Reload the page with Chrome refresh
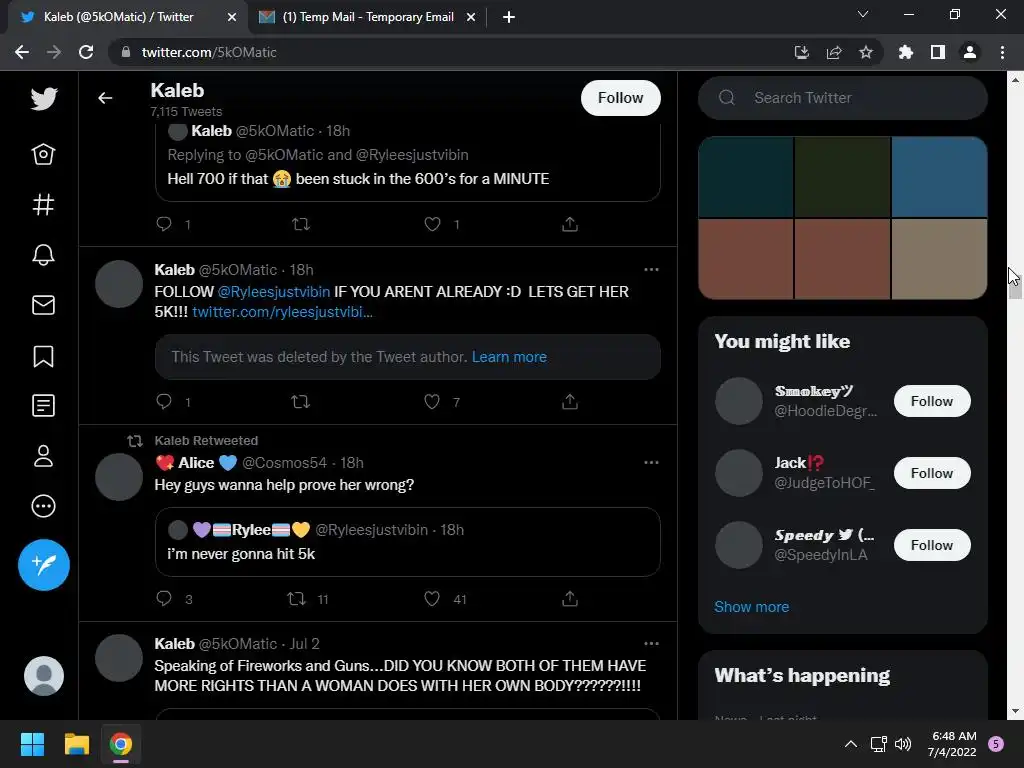 (86, 52)
